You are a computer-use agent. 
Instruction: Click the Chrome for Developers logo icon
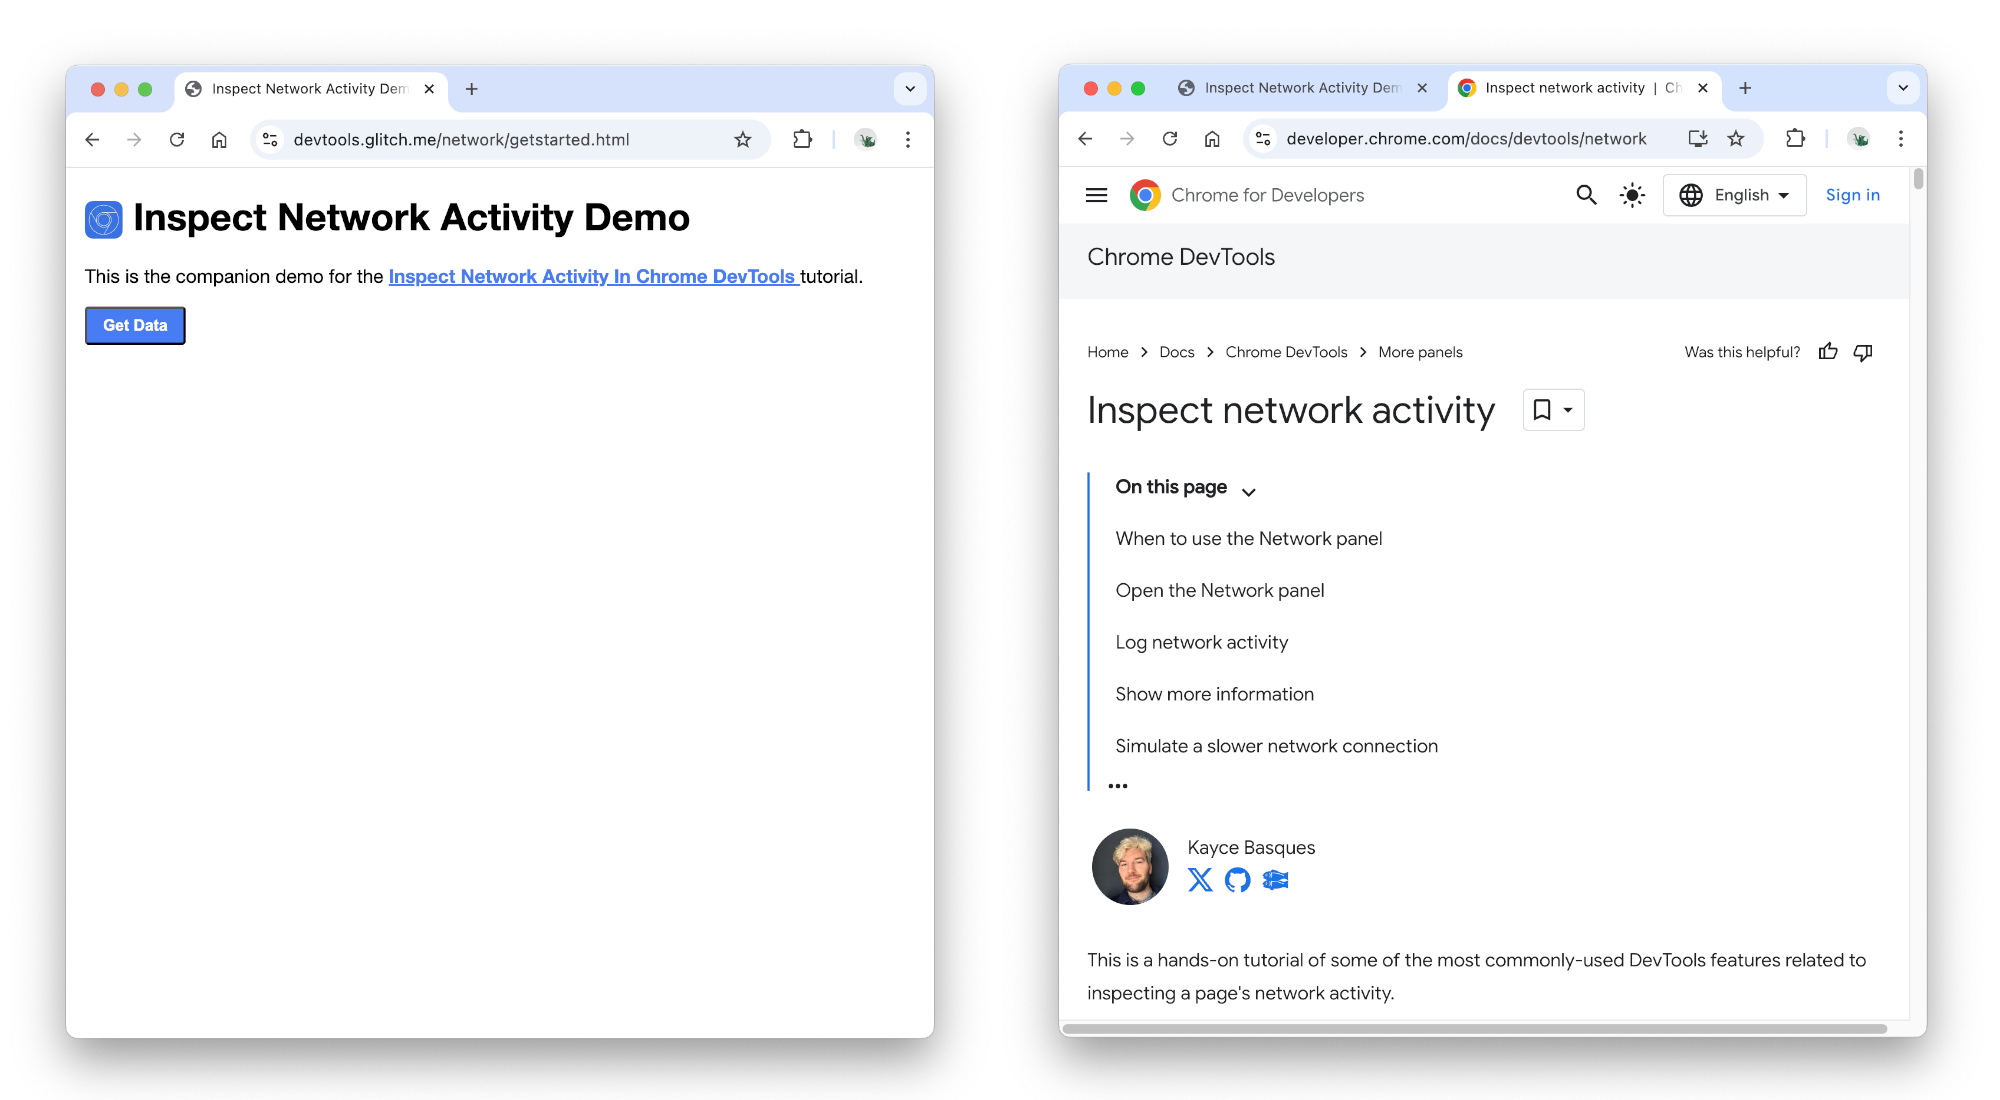(x=1146, y=195)
